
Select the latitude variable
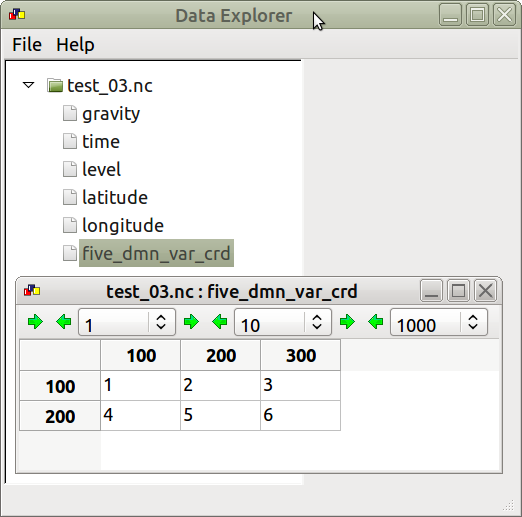tap(115, 197)
